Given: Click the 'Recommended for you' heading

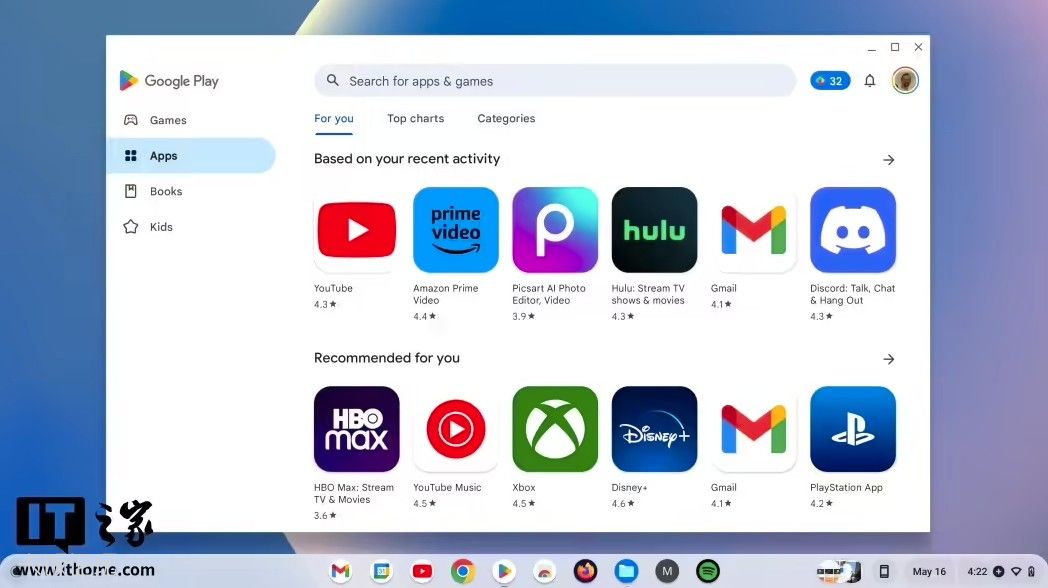Looking at the screenshot, I should [x=387, y=358].
